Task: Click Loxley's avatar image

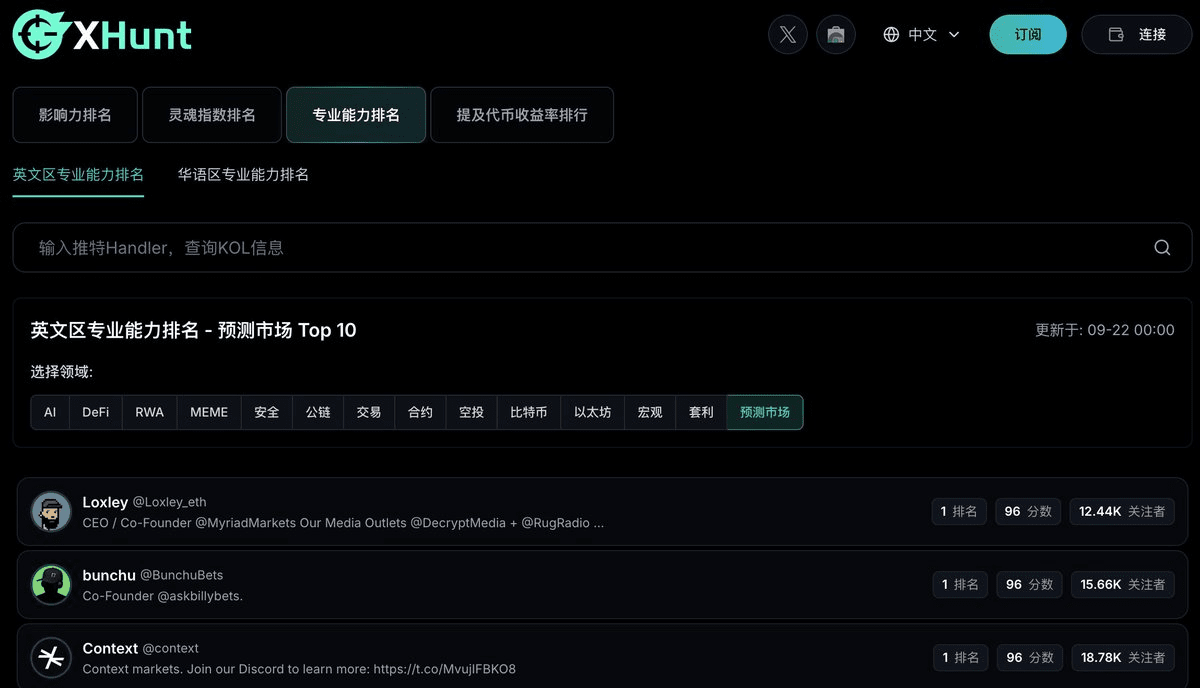Action: click(x=51, y=511)
